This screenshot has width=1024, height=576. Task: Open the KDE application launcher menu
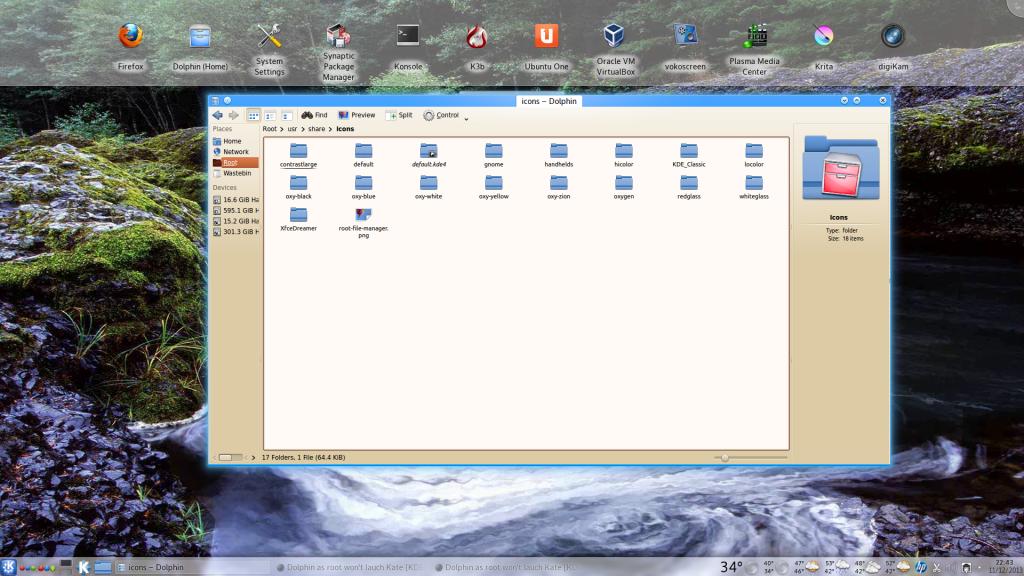pos(8,567)
